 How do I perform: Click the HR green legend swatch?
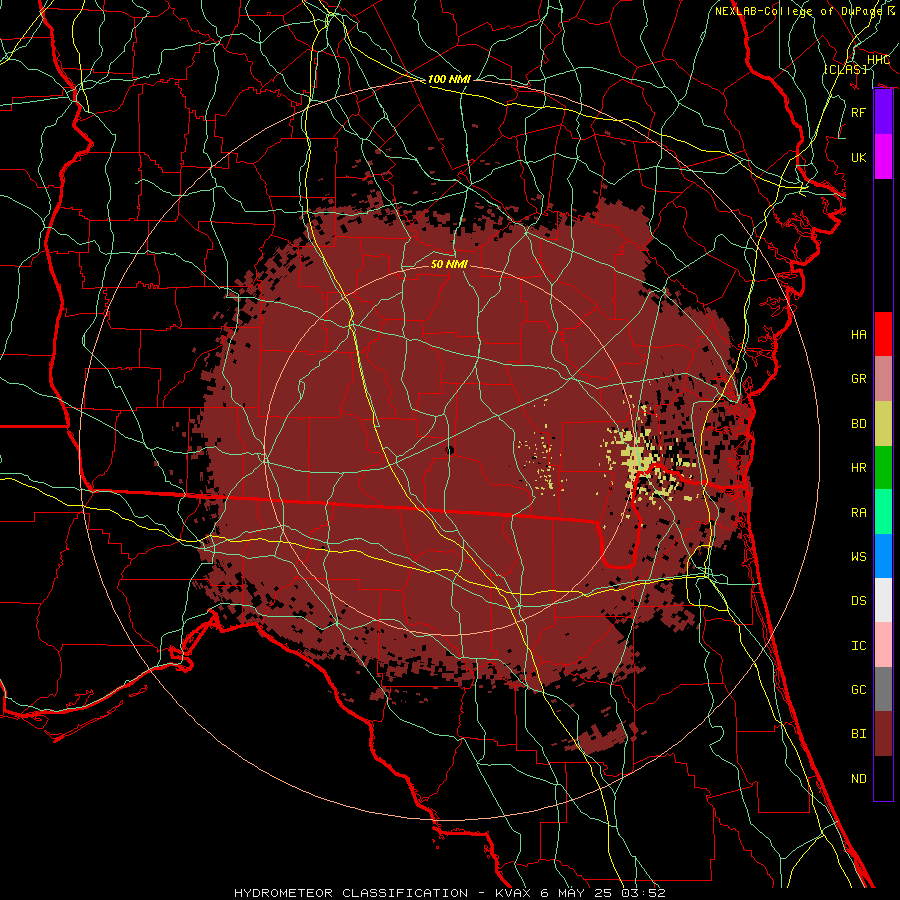[x=883, y=467]
